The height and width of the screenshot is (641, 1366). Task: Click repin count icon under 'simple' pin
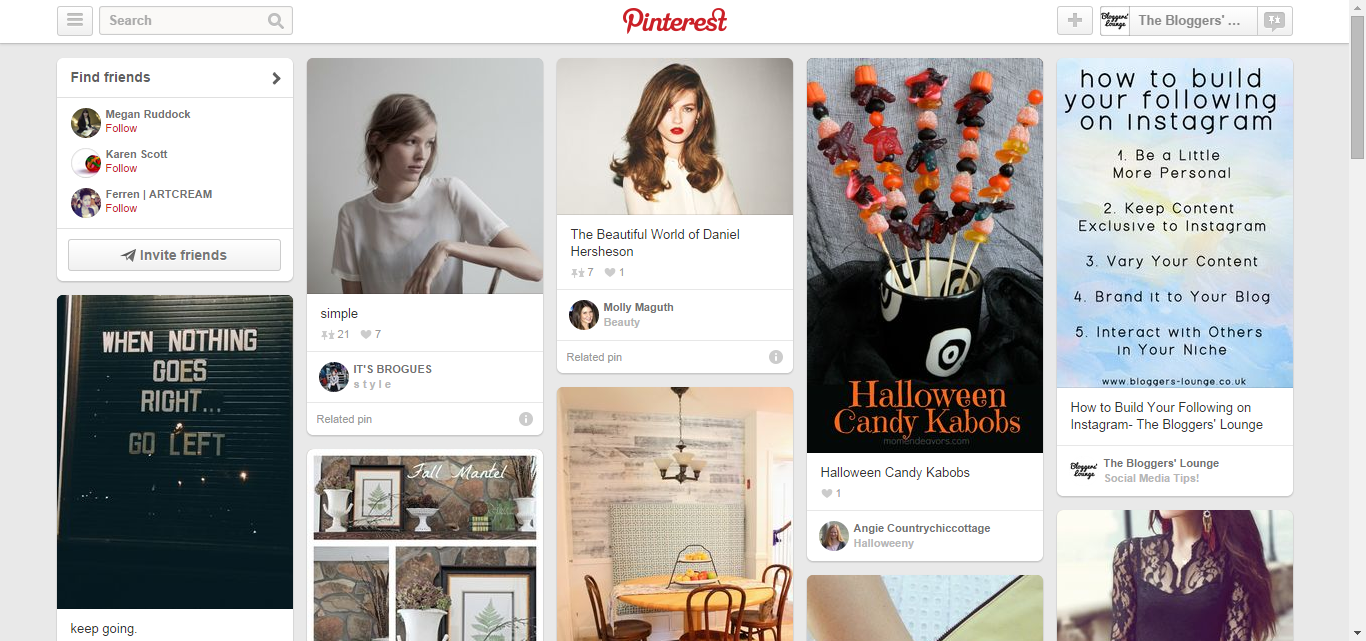click(x=327, y=335)
